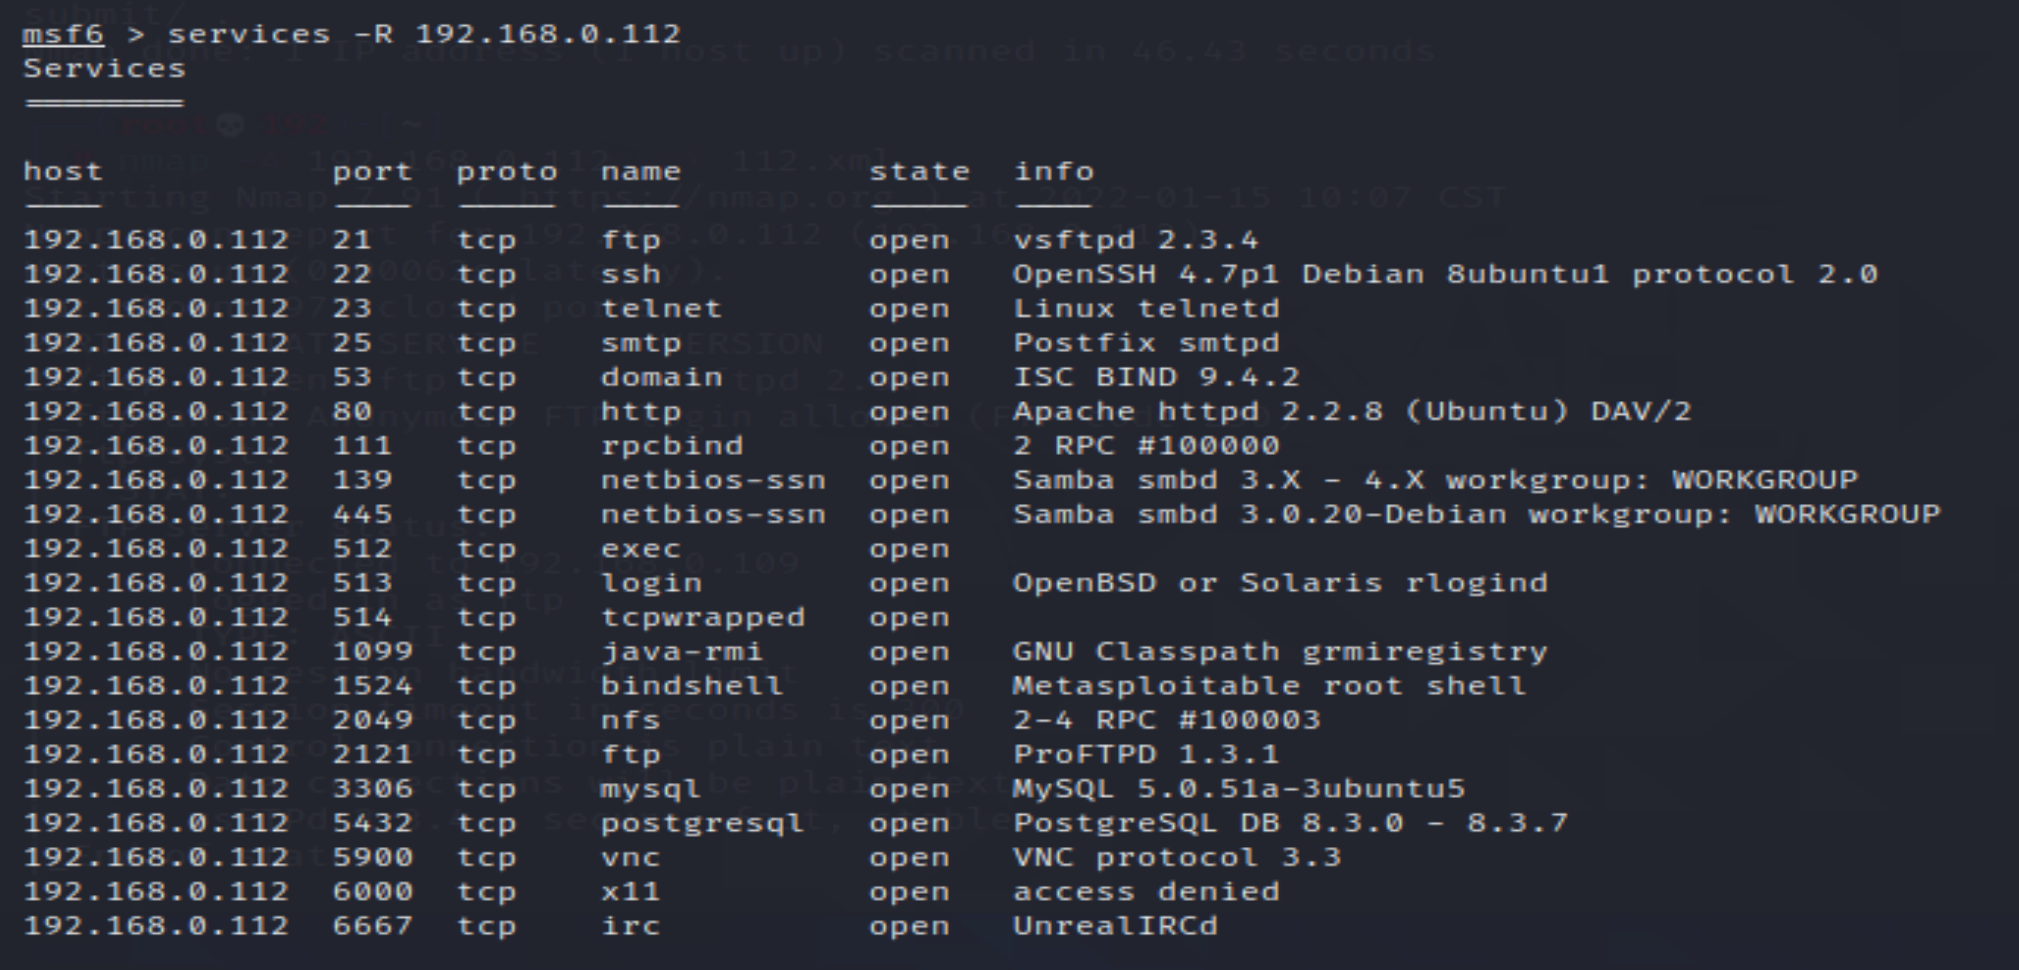The width and height of the screenshot is (2019, 970).
Task: Click the msf6 prompt text
Action: click(63, 34)
